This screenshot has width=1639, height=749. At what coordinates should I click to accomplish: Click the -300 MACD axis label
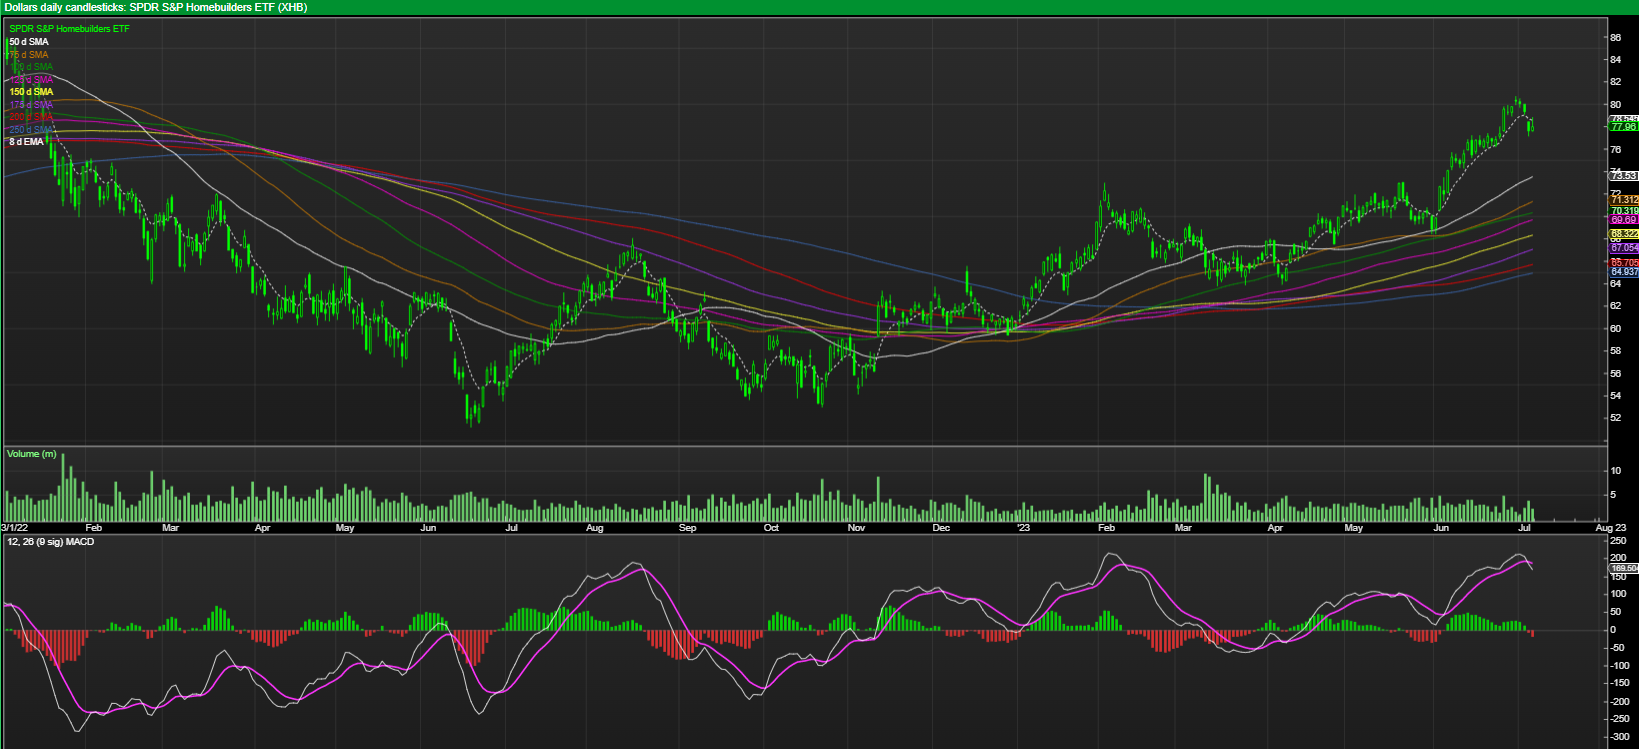click(1618, 738)
